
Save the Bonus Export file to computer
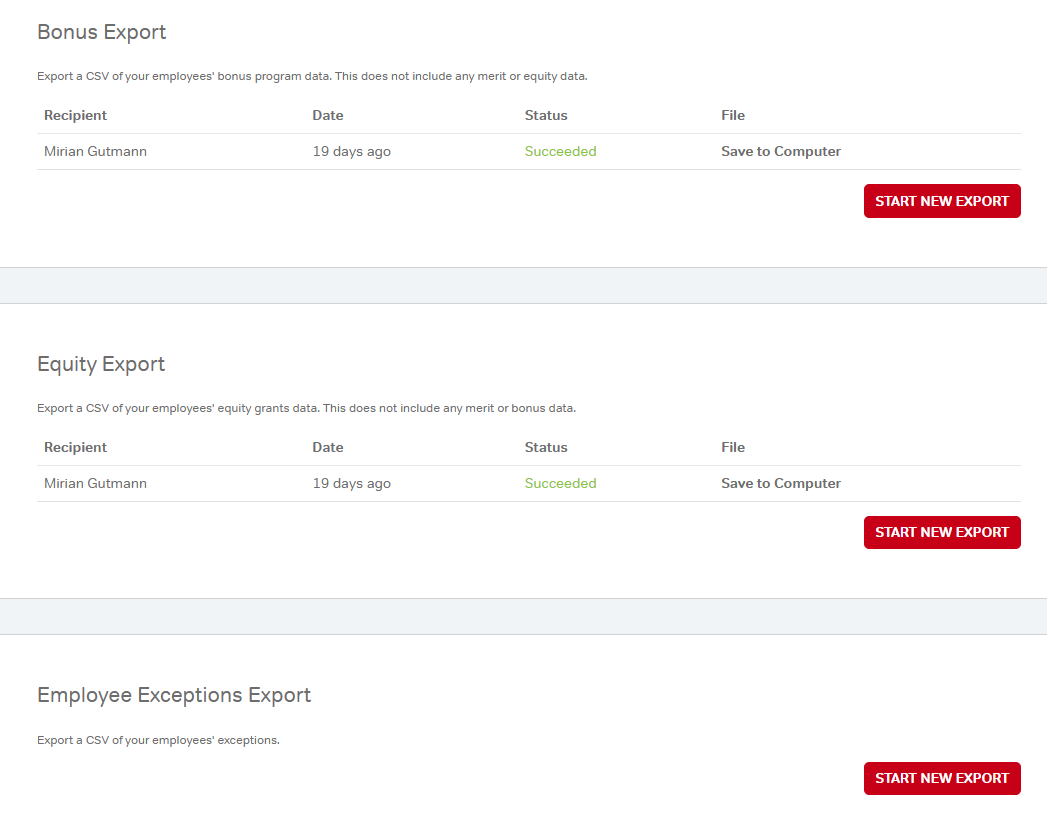(x=780, y=152)
